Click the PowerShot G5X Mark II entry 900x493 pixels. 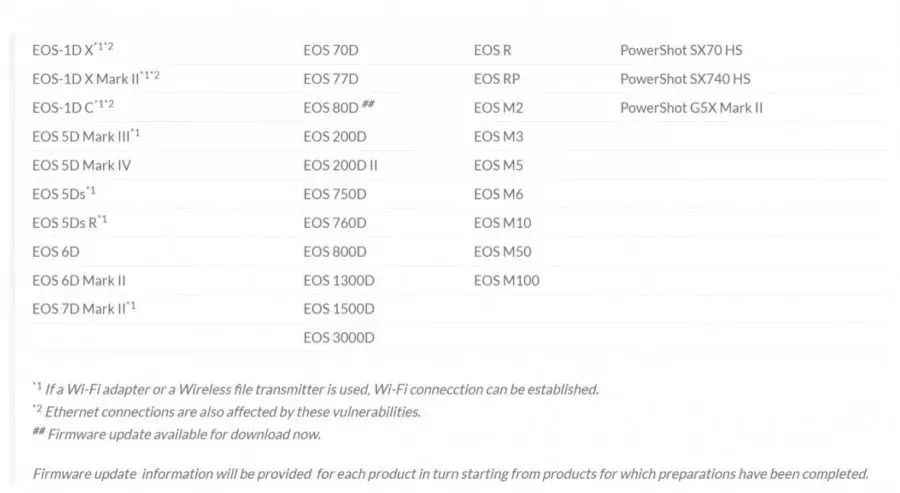pos(691,108)
